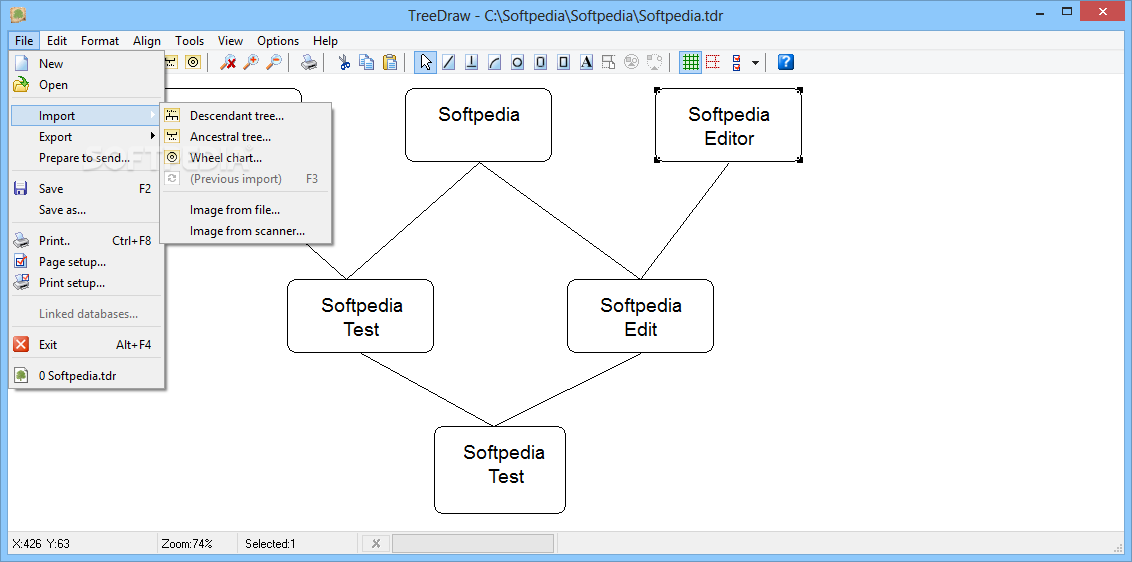This screenshot has width=1132, height=562.
Task: Click the zoom in magnifier icon
Action: click(251, 62)
